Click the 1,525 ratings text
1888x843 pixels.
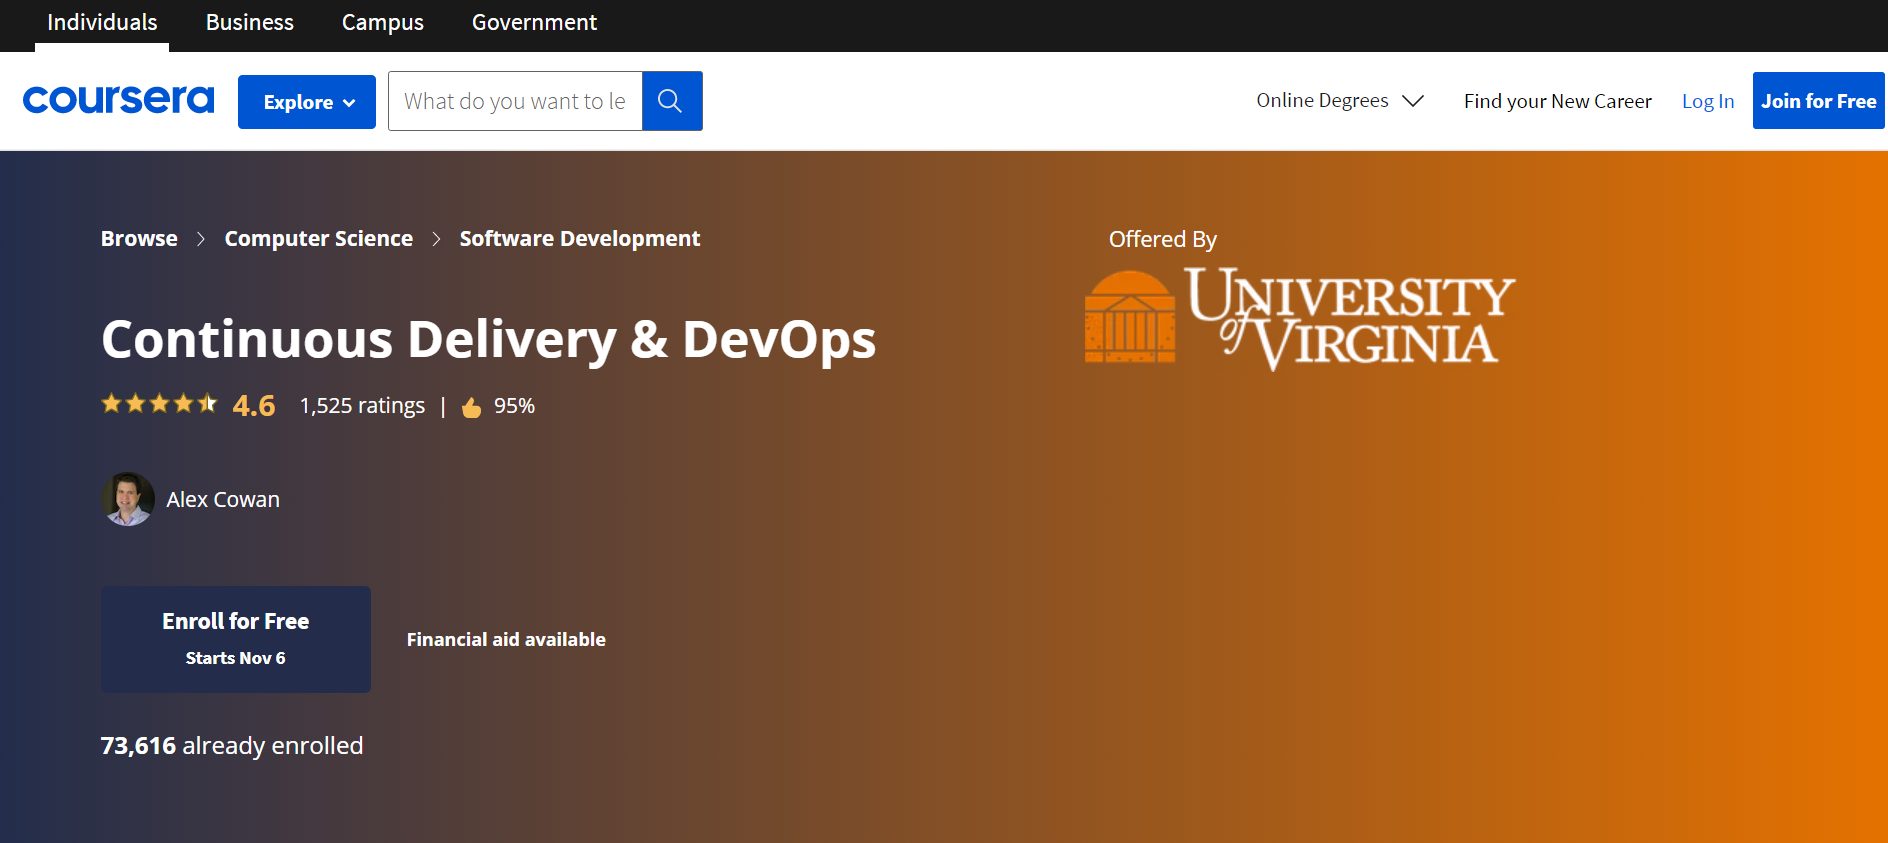point(362,405)
